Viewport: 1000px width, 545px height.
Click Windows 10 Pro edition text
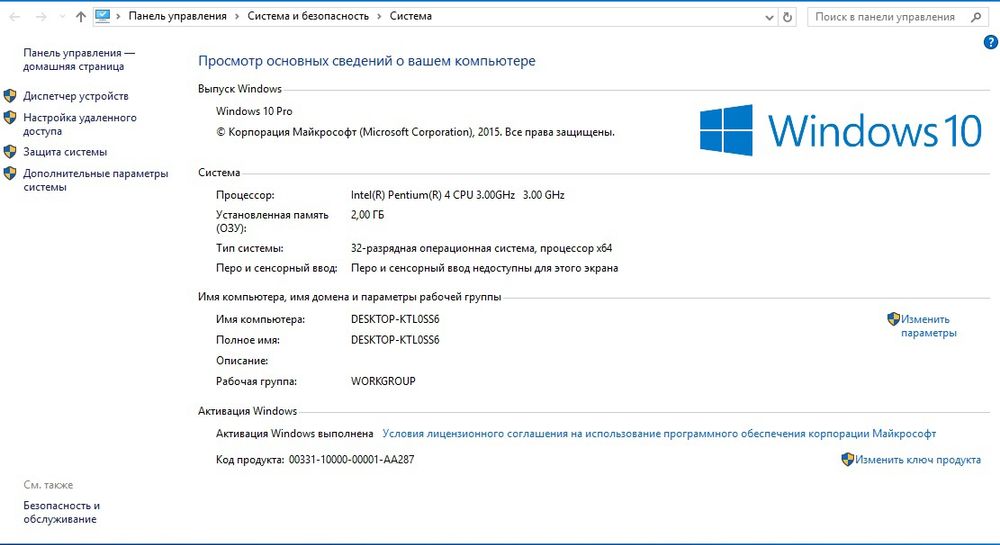tap(254, 111)
